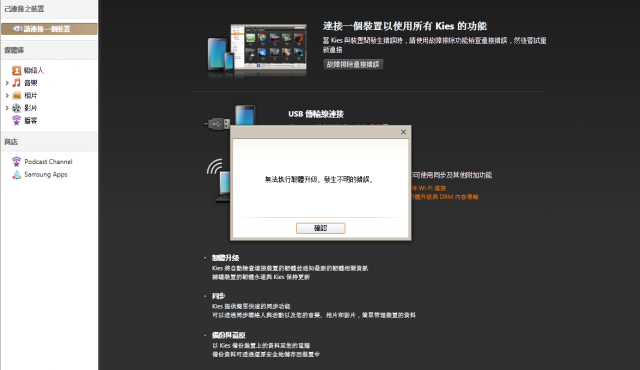Click the line Kies 提供簡單快速的同步功能
640x370 pixels.
[251, 306]
